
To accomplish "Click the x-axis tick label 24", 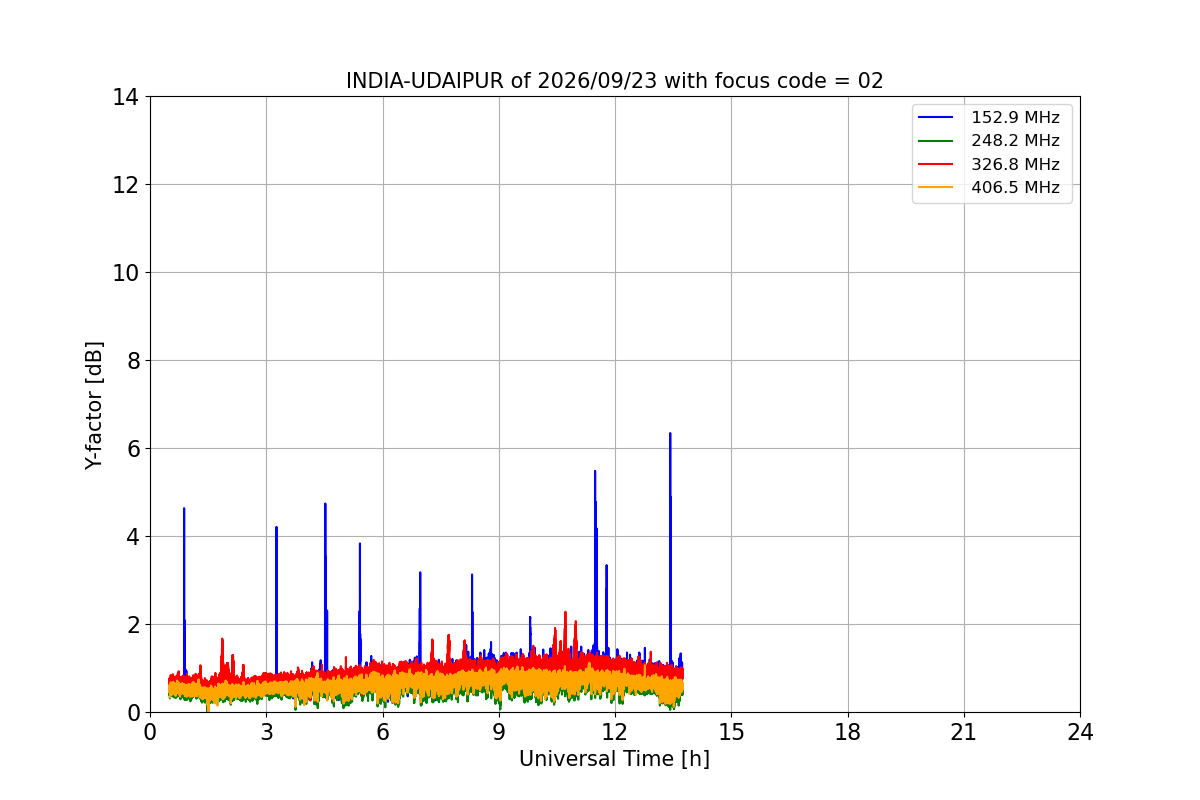I will click(1080, 732).
